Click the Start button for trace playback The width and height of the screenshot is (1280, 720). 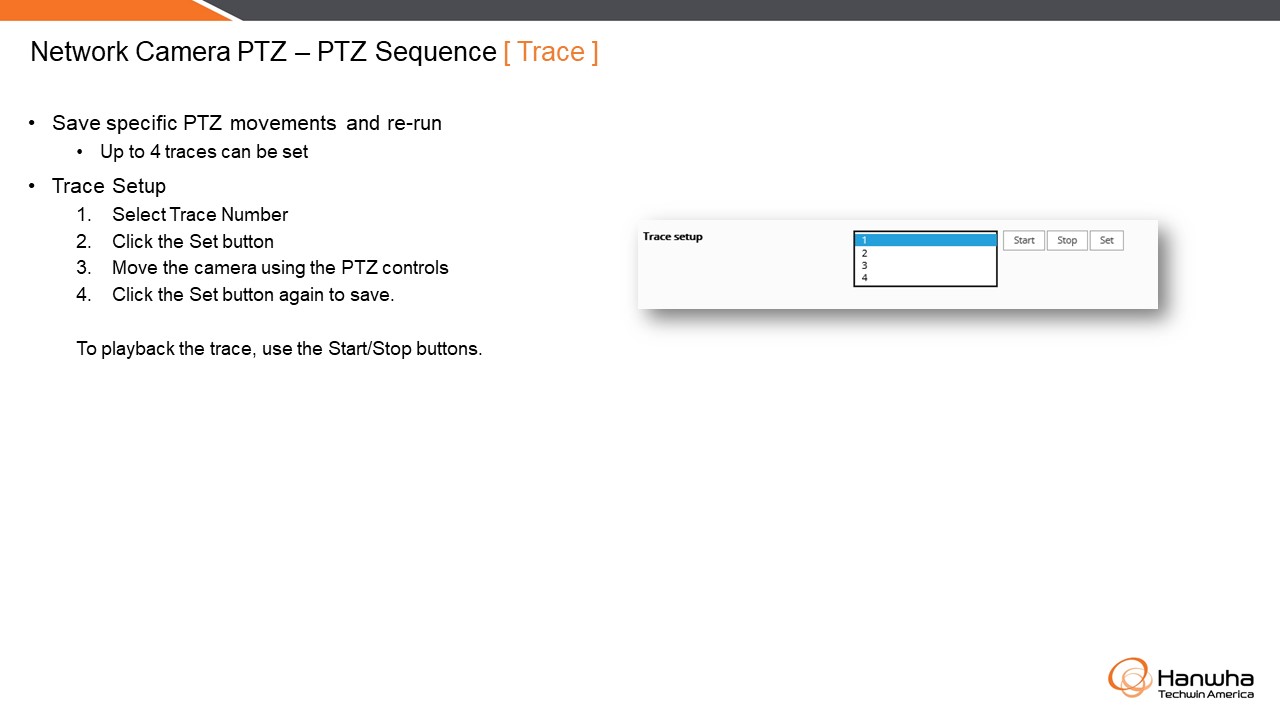[1024, 240]
